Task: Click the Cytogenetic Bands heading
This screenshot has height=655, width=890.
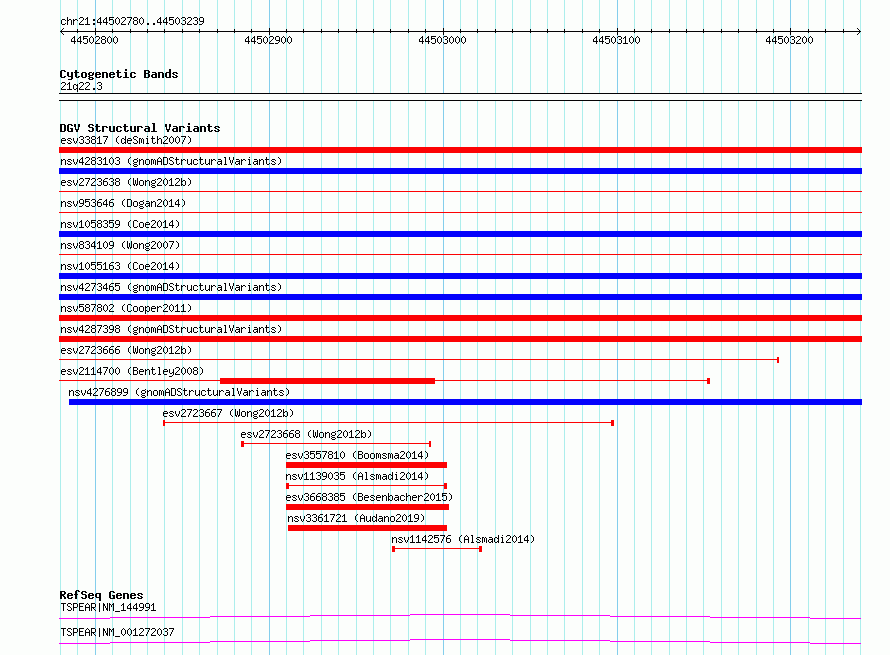Action: click(x=119, y=74)
